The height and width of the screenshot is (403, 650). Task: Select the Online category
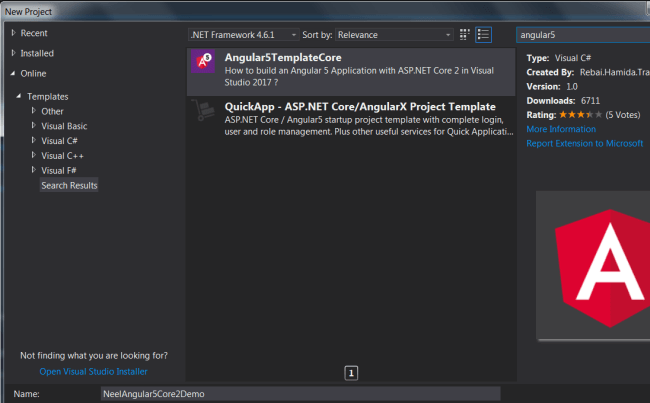[33, 74]
